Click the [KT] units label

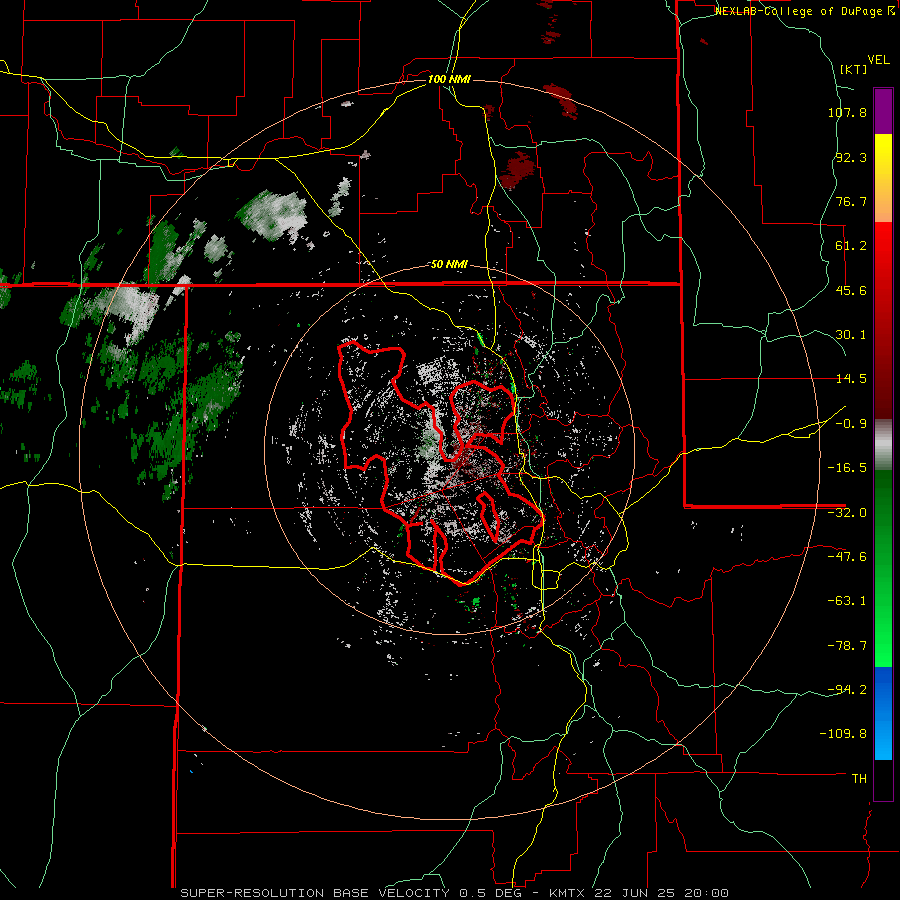[x=853, y=69]
